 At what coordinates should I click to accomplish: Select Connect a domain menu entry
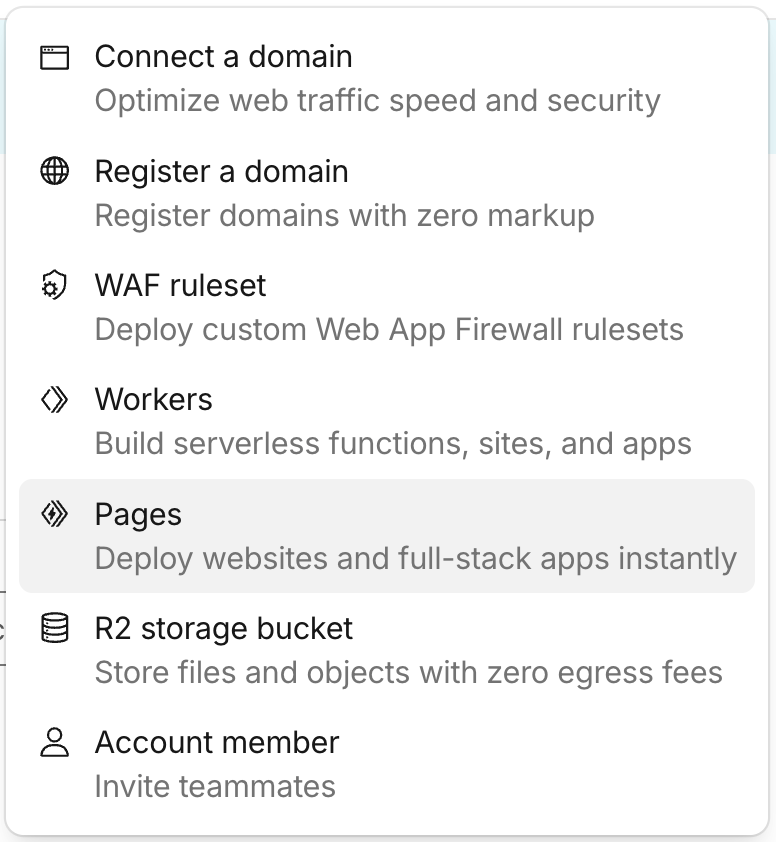[223, 57]
